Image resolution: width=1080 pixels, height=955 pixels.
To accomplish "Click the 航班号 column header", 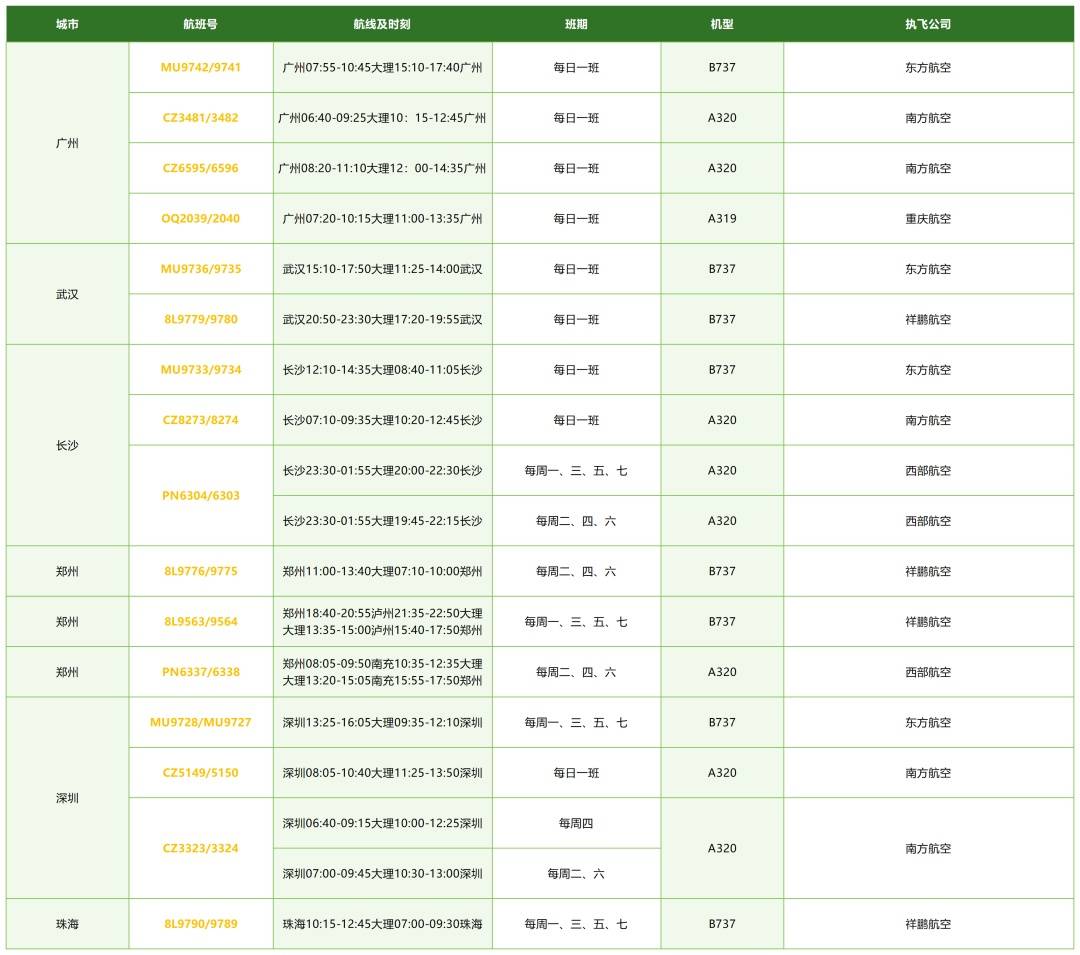I will coord(201,24).
